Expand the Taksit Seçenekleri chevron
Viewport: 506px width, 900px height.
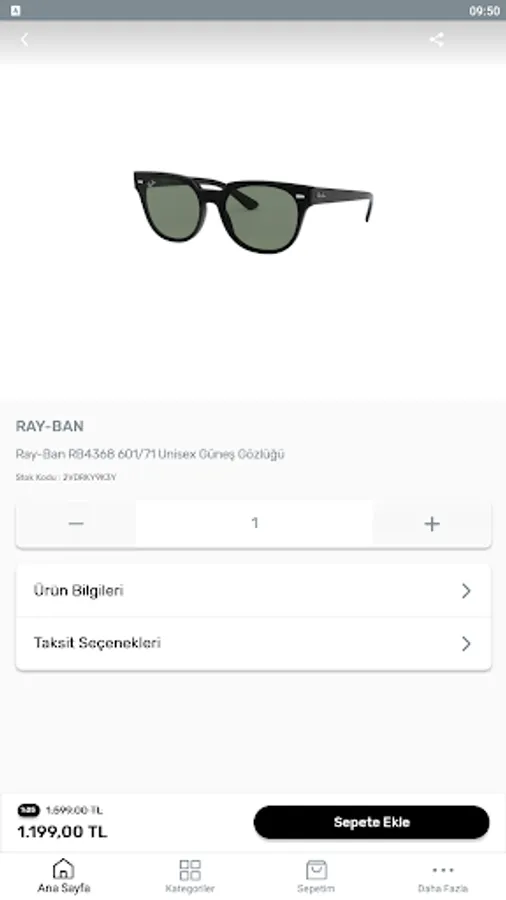tap(466, 643)
